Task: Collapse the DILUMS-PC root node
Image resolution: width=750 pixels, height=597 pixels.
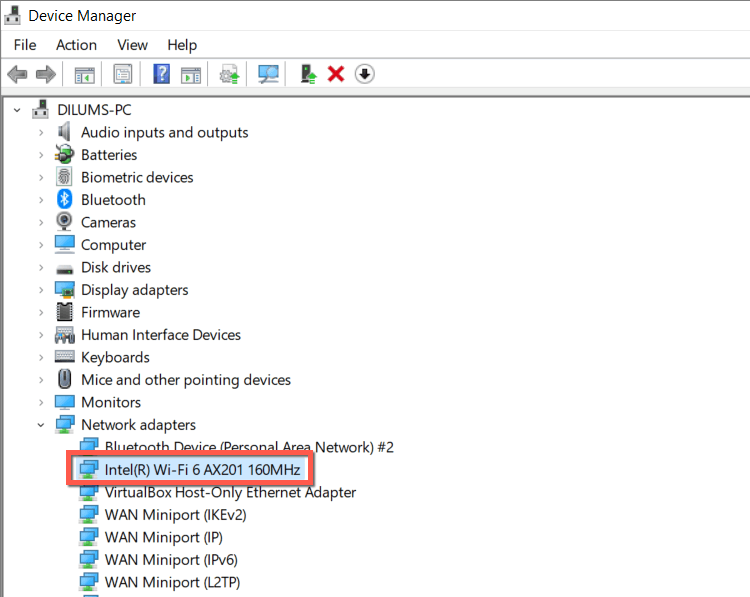Action: [x=17, y=110]
